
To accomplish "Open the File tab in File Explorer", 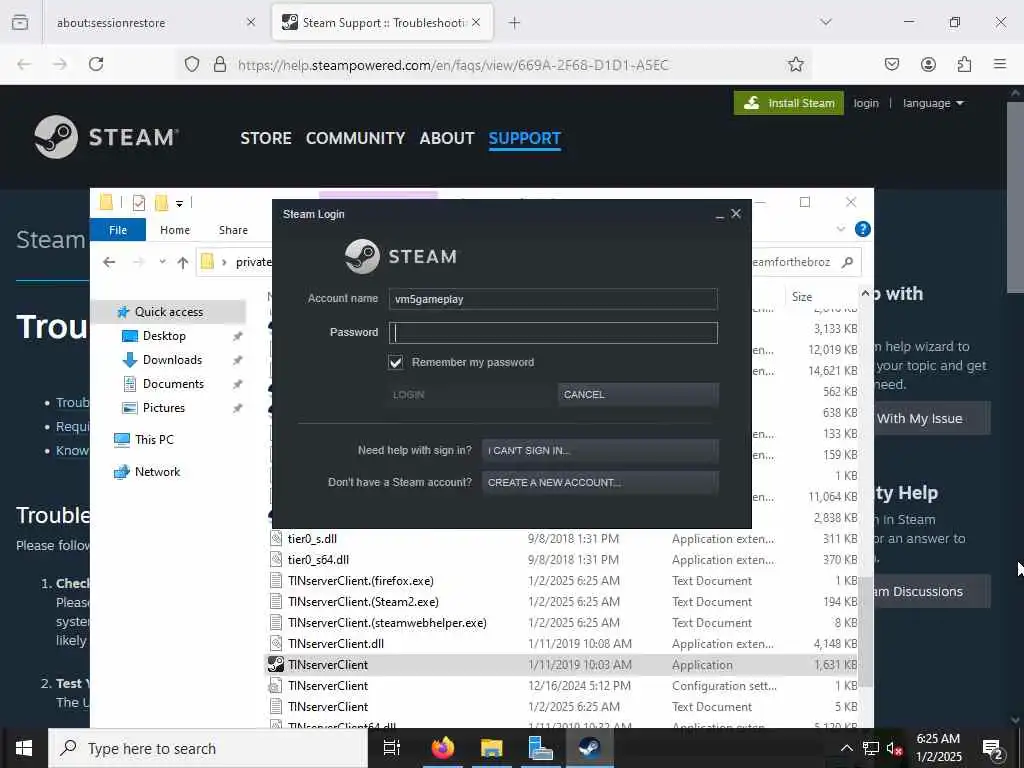I will click(x=118, y=230).
